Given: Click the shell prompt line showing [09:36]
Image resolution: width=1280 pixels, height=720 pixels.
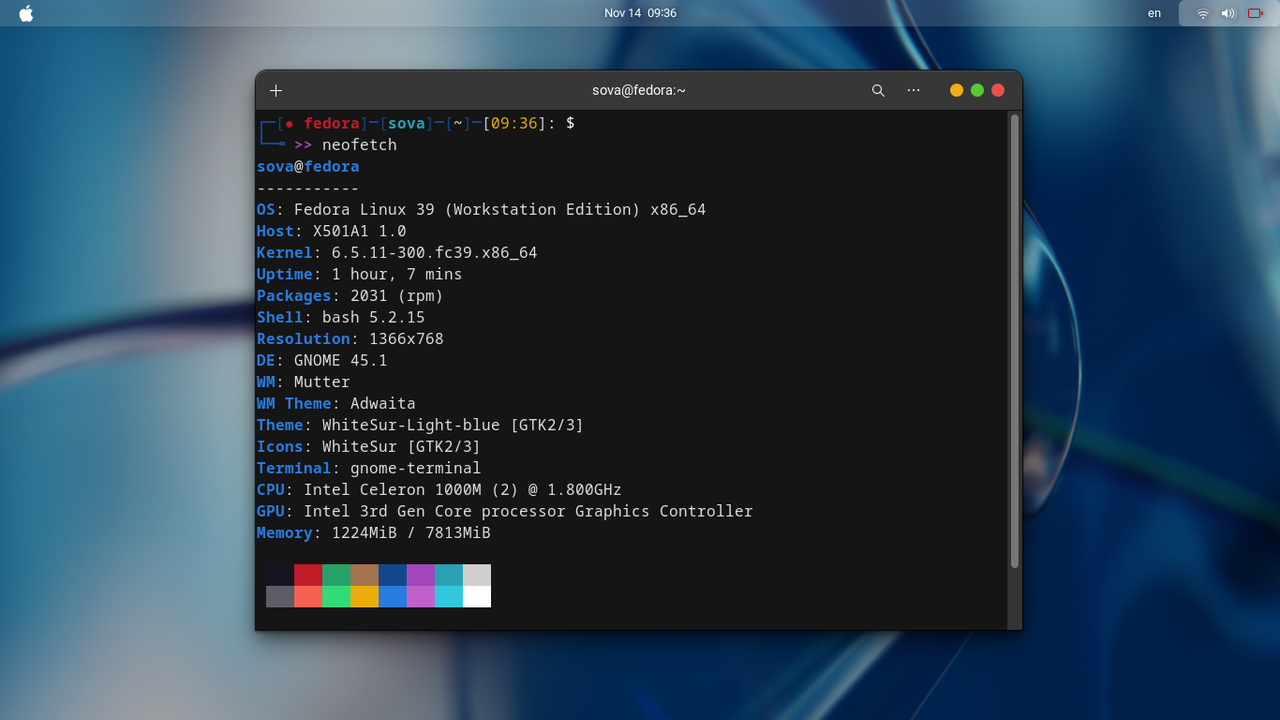Looking at the screenshot, I should pos(417,123).
